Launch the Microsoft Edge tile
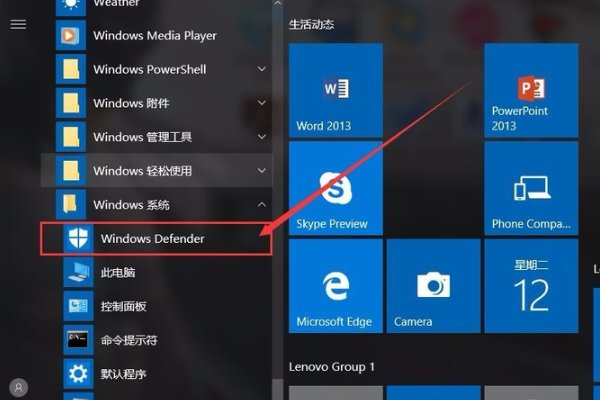 [x=336, y=286]
